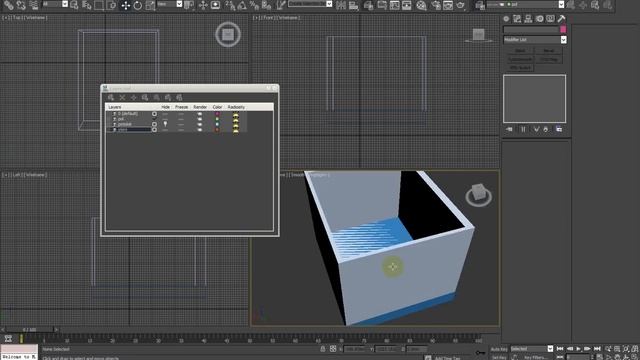Toggle hide on the layer showing the bulb icon
Screen dimensions: 640x360
tap(165, 124)
